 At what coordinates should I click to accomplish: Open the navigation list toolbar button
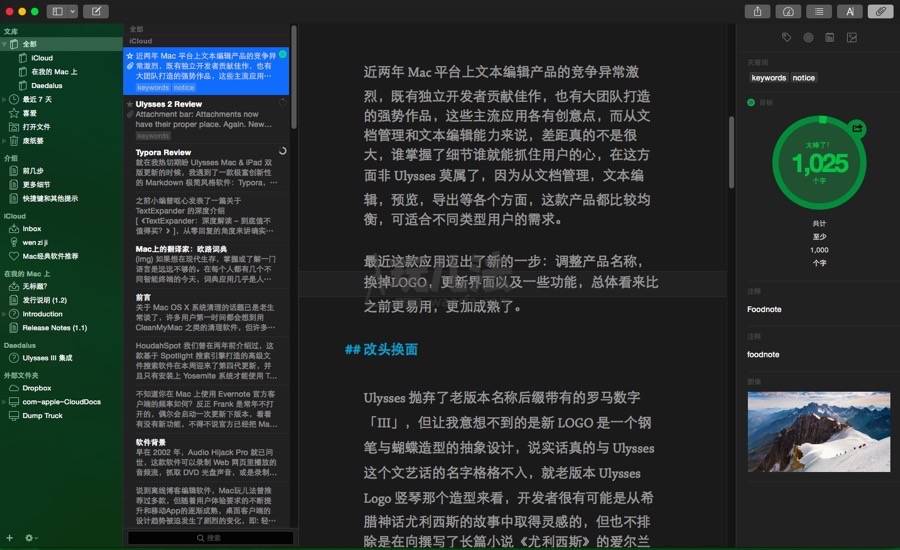coord(819,11)
